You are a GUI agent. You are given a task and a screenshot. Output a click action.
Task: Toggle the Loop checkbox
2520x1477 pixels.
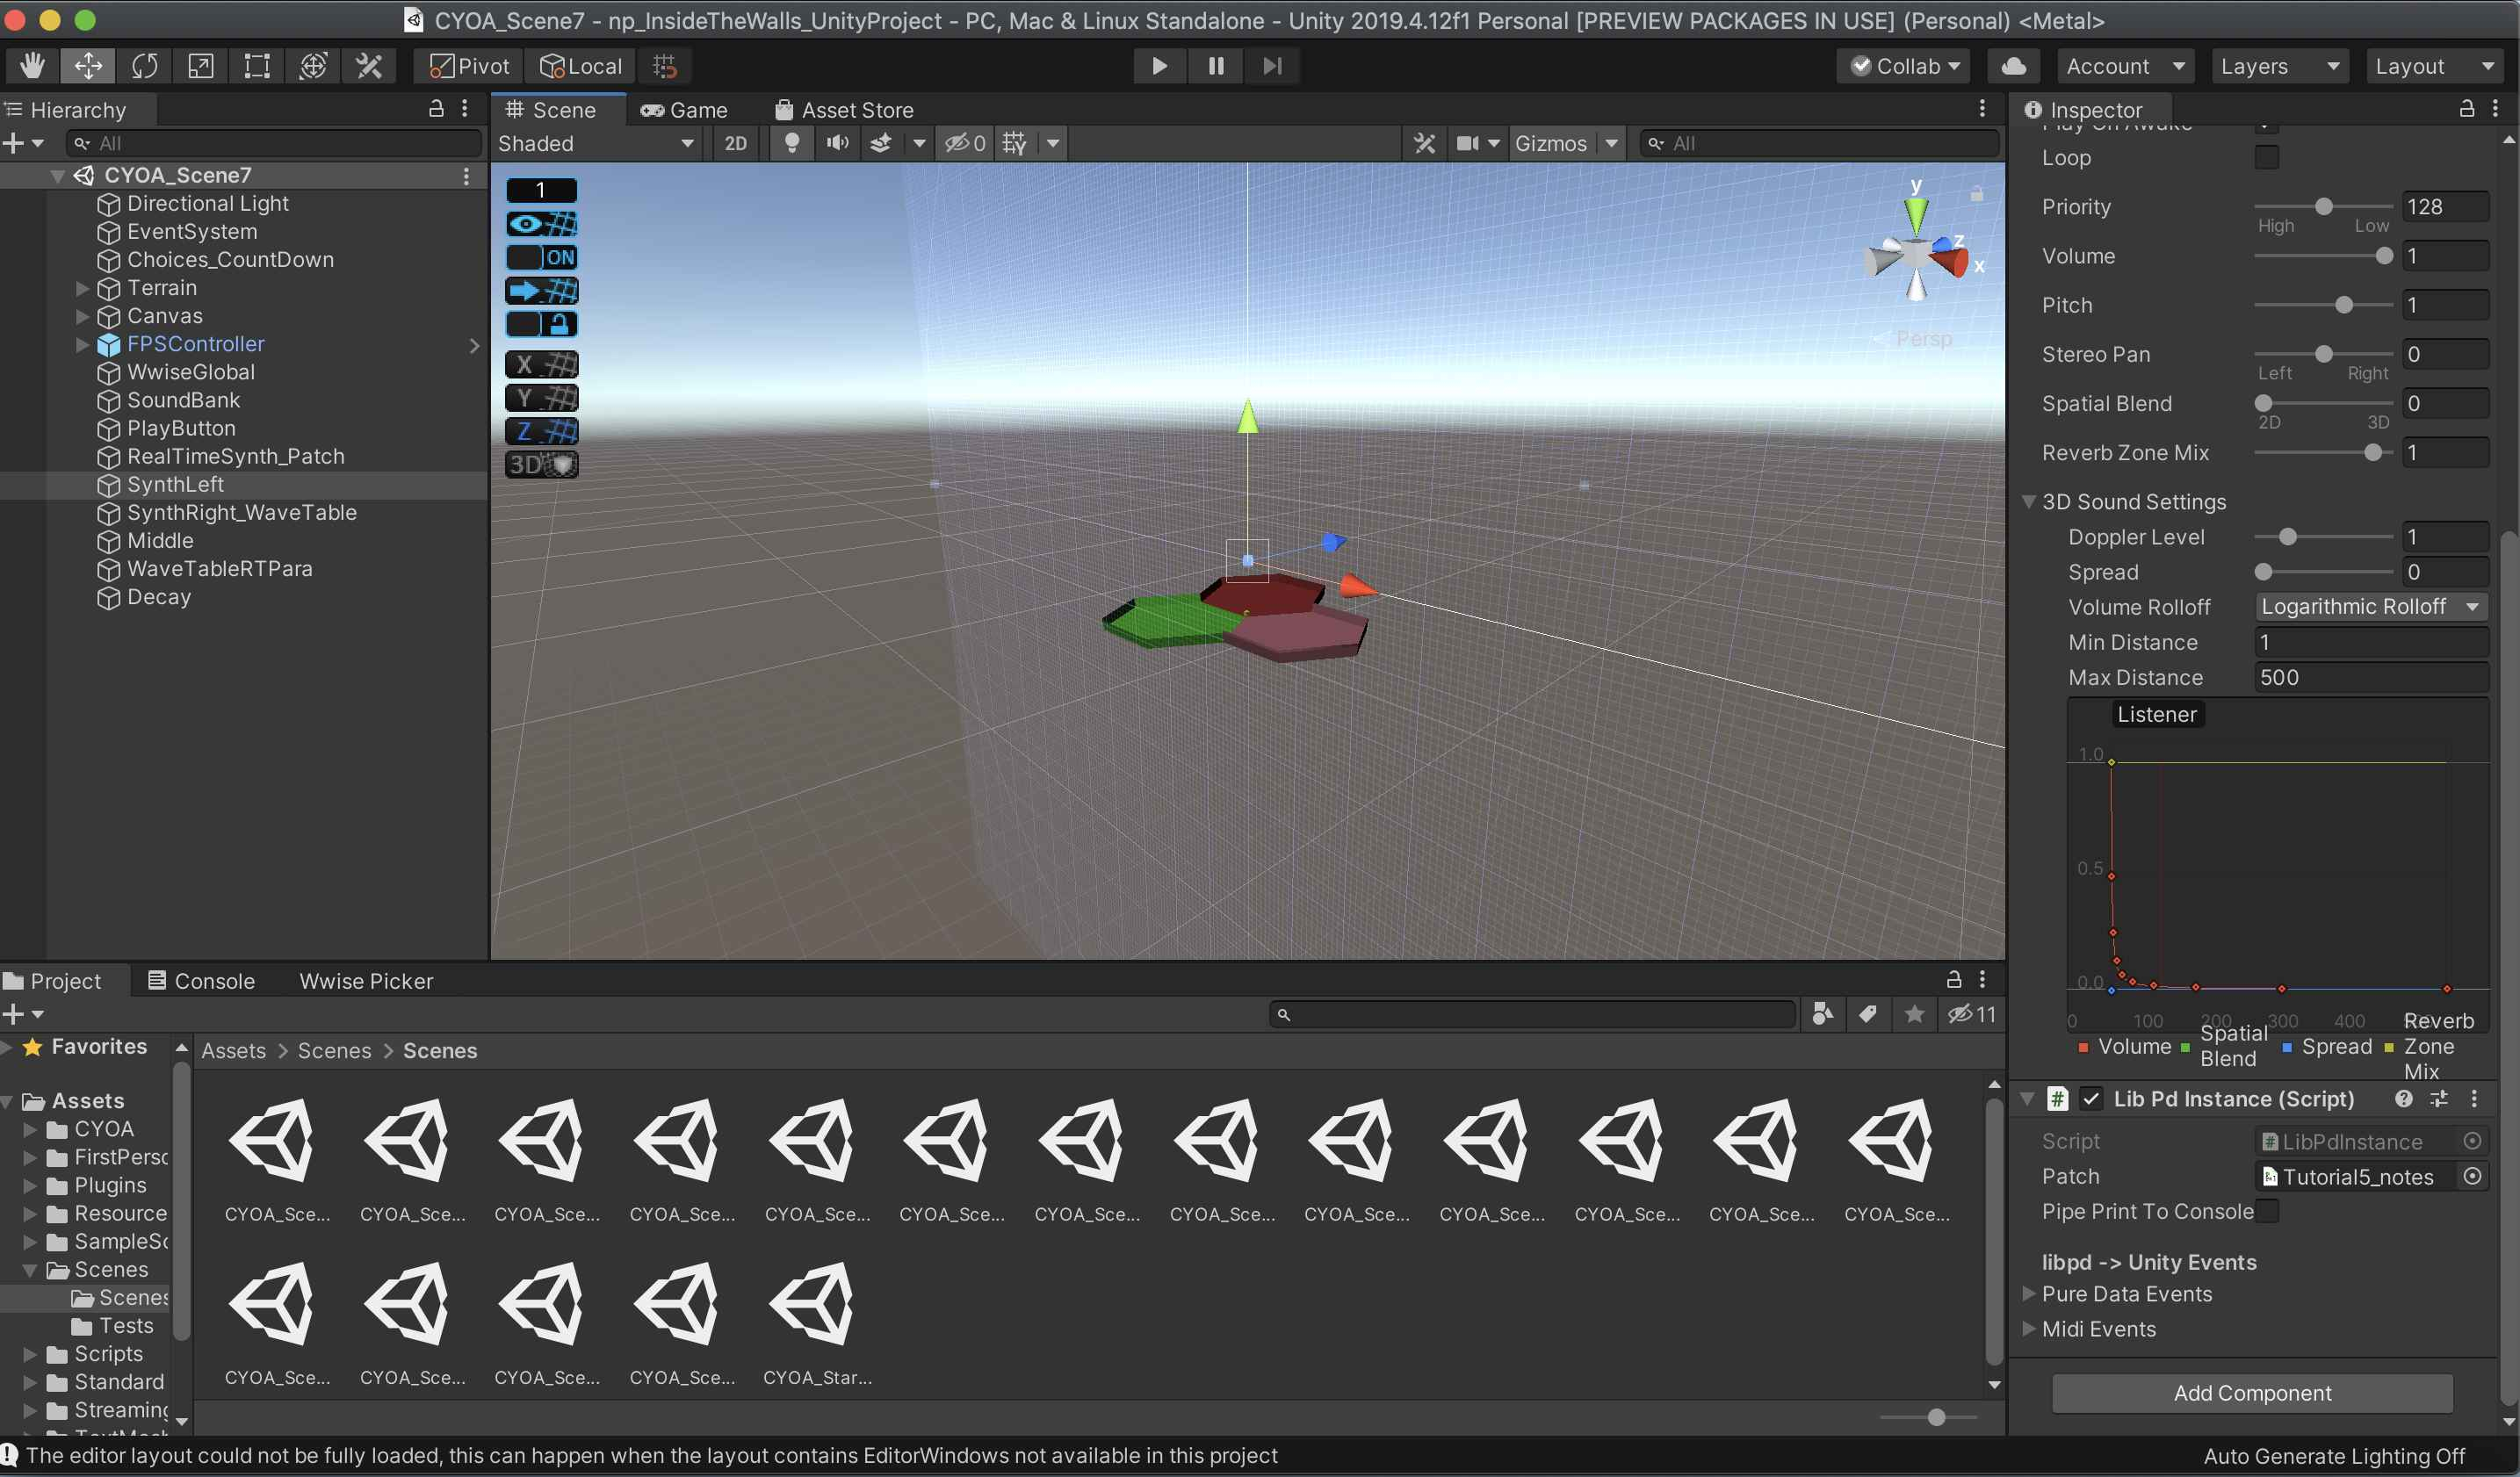coord(2267,158)
